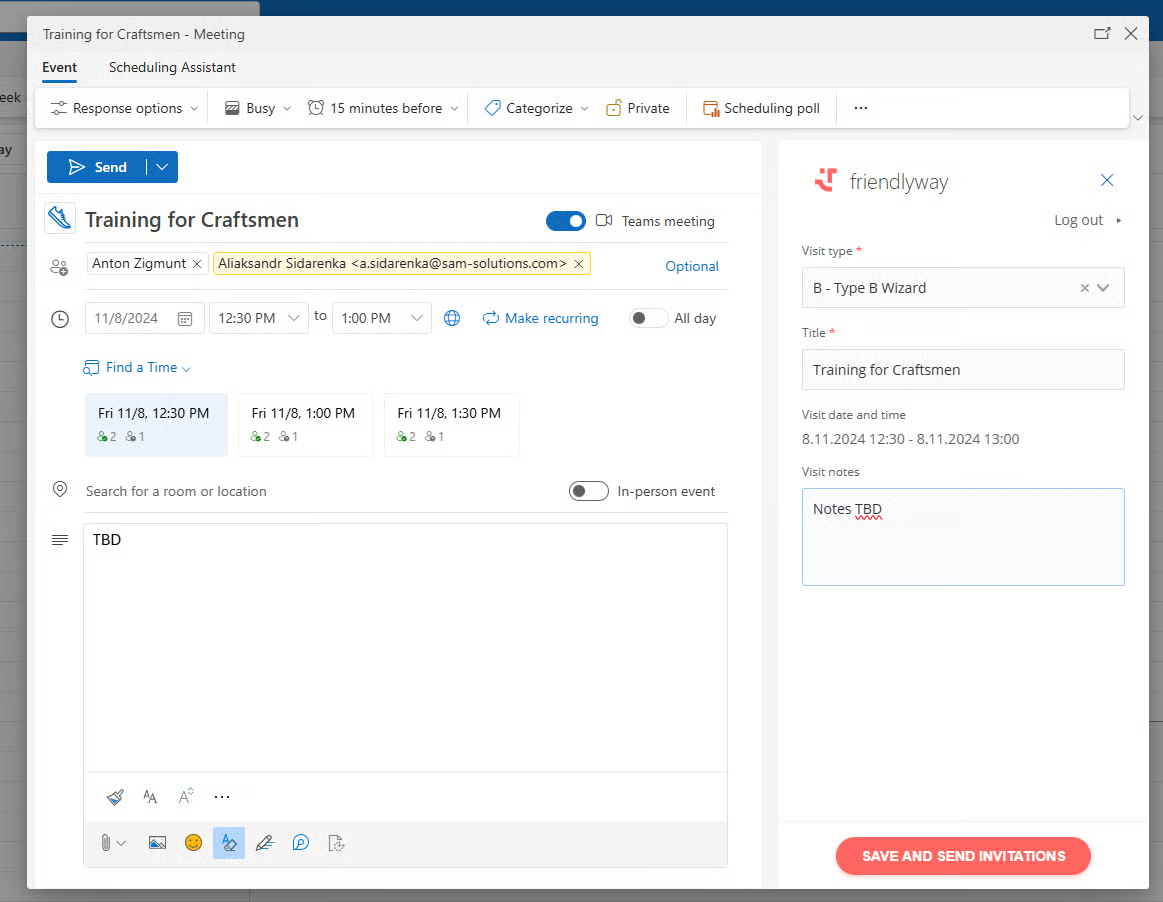
Task: Click the blue speech bubble icon
Action: [x=300, y=843]
